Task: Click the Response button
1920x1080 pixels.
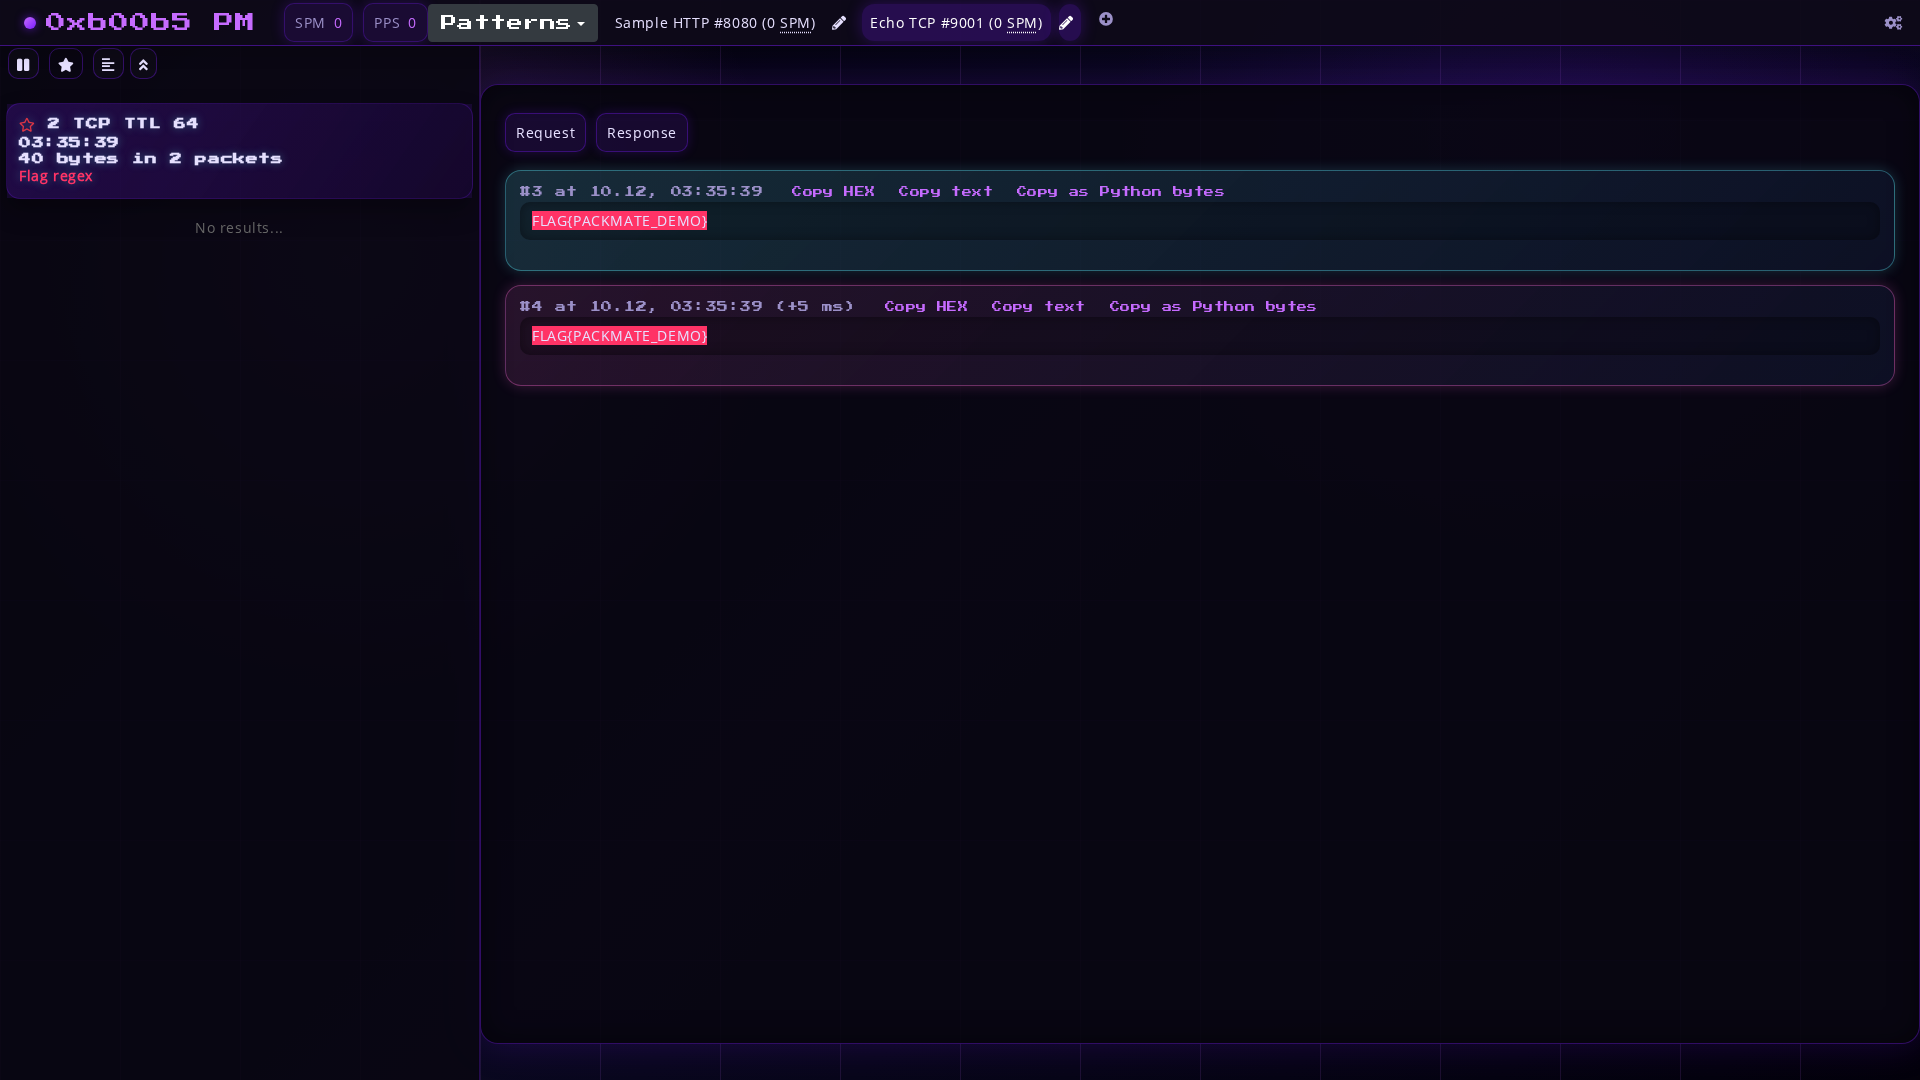Action: 641,133
